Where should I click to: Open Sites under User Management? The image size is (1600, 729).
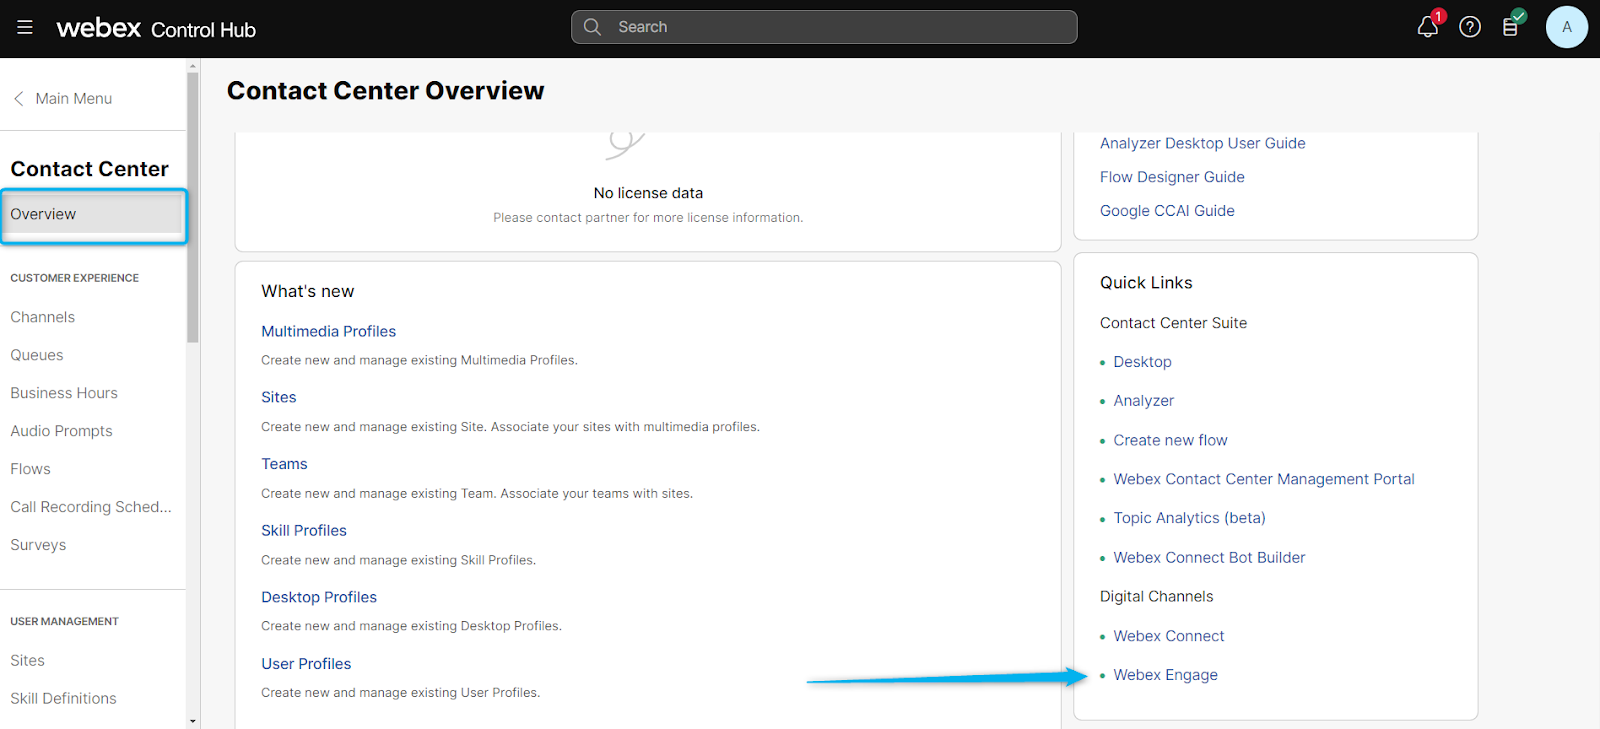tap(27, 661)
